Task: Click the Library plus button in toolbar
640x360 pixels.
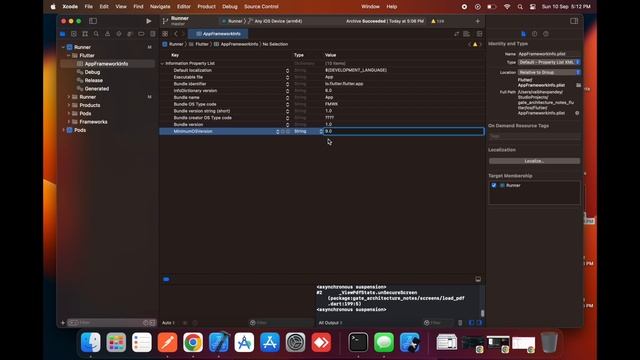Action: click(478, 21)
